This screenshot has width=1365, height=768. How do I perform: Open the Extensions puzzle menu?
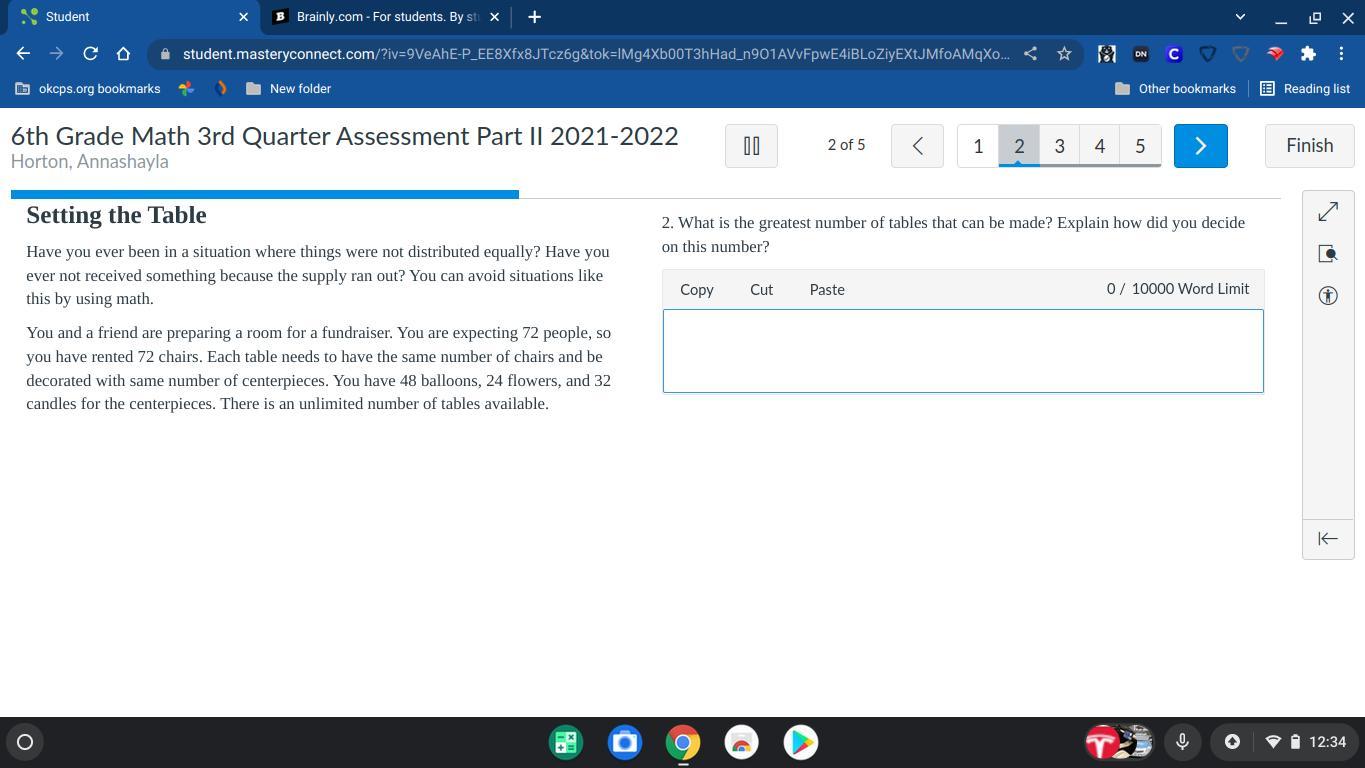[1308, 54]
